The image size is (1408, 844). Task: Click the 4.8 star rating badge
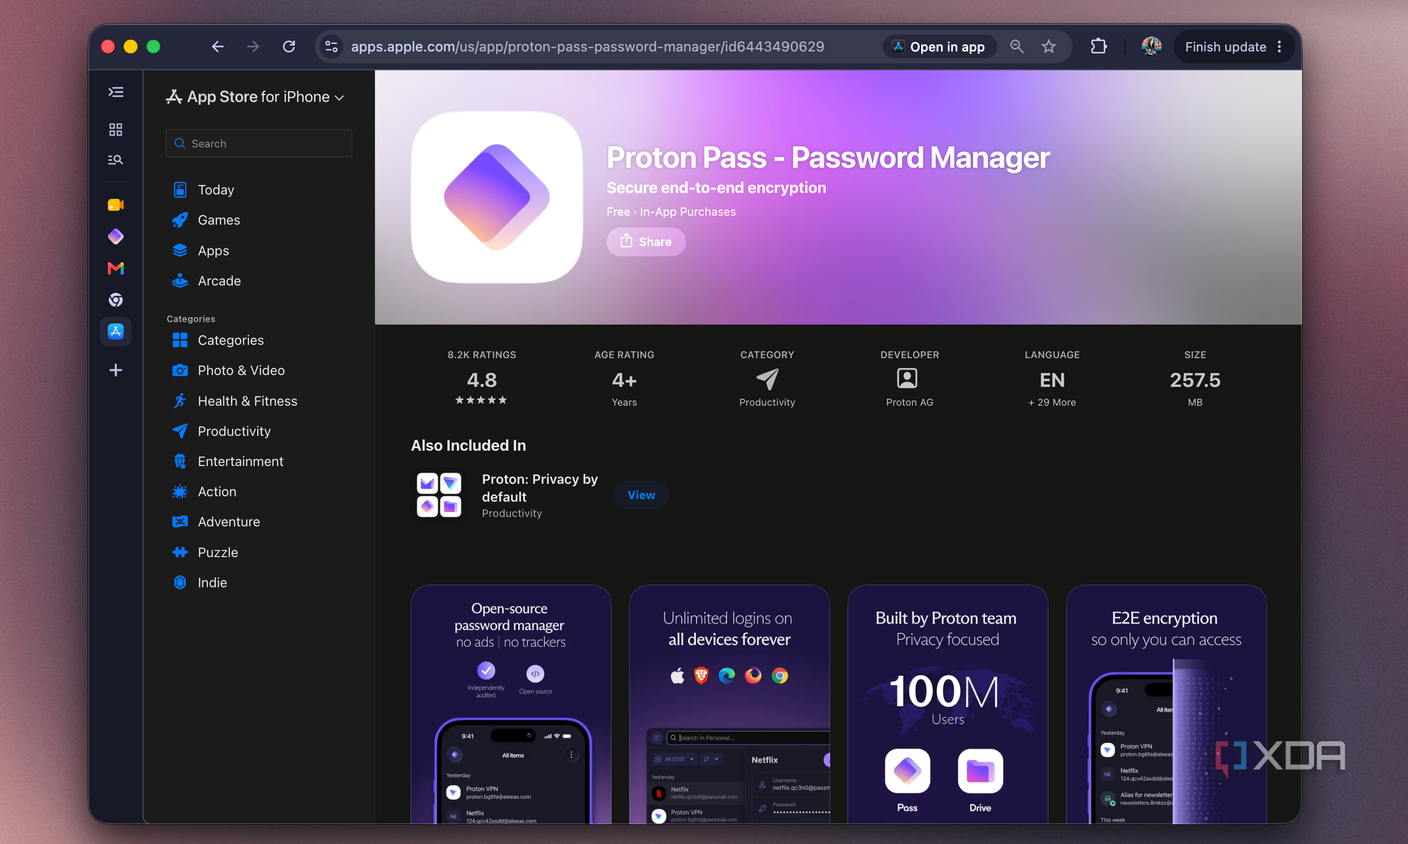482,379
